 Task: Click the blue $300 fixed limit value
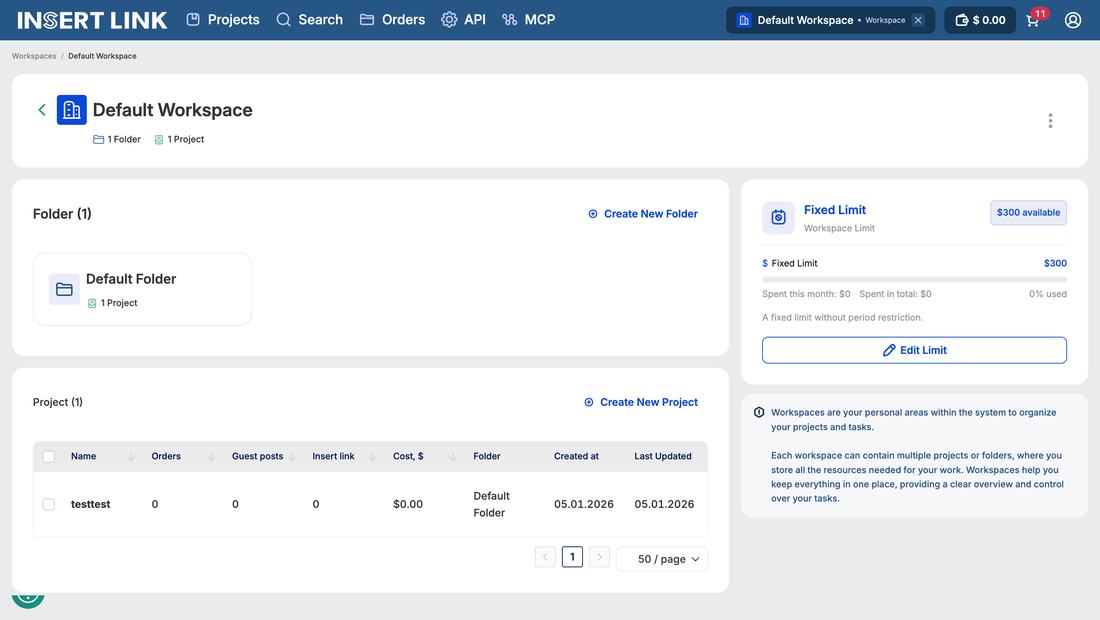[1055, 264]
